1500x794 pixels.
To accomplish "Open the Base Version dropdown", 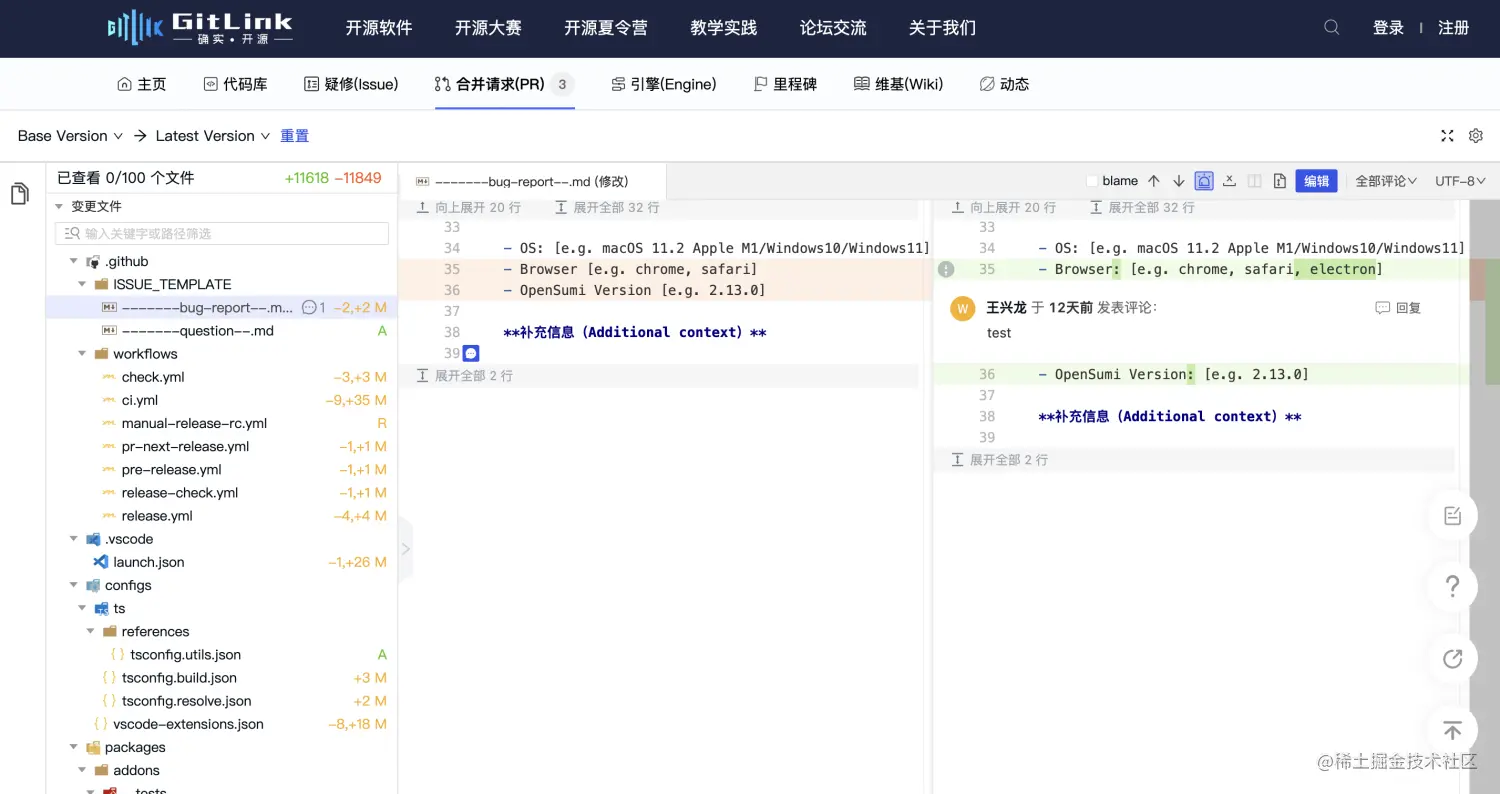I will (x=70, y=136).
